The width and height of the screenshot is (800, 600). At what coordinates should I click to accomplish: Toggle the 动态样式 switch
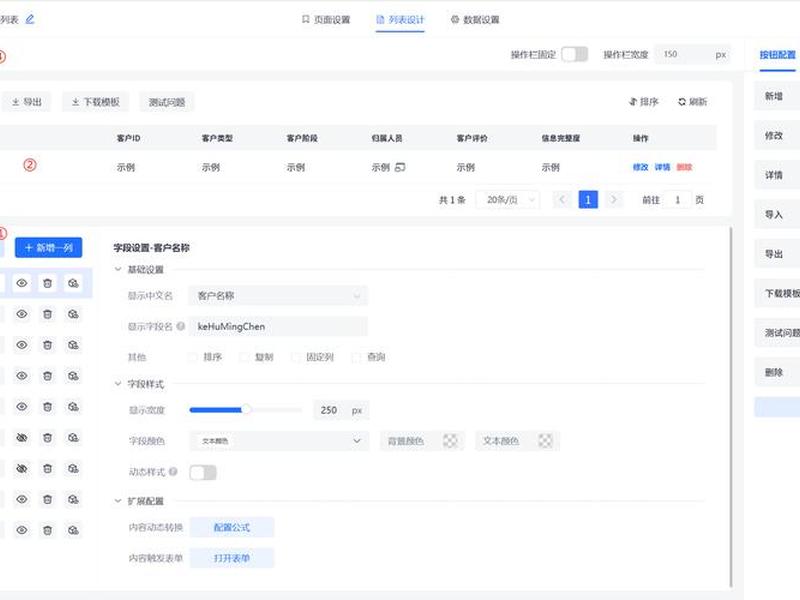click(203, 472)
